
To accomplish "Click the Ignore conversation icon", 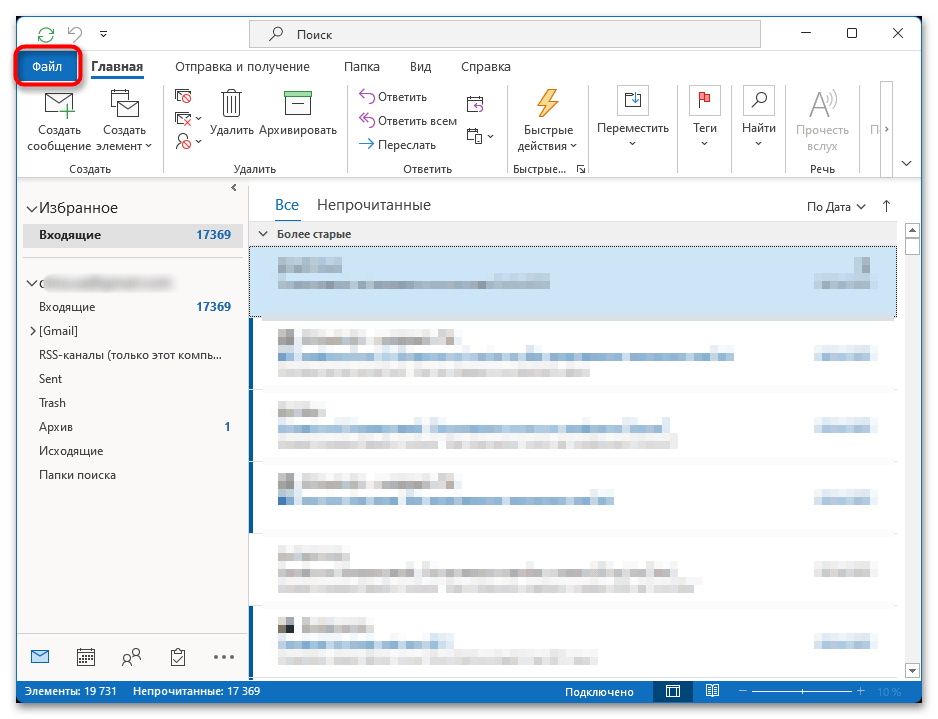I will tap(183, 96).
